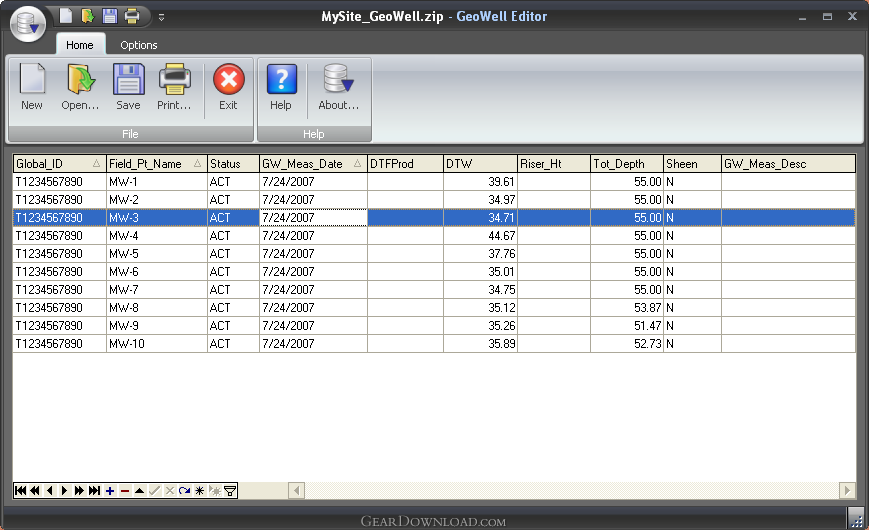Screen dimensions: 869x530
Task: Click Tot_Depth value 52.73
Action: pyautogui.click(x=627, y=344)
